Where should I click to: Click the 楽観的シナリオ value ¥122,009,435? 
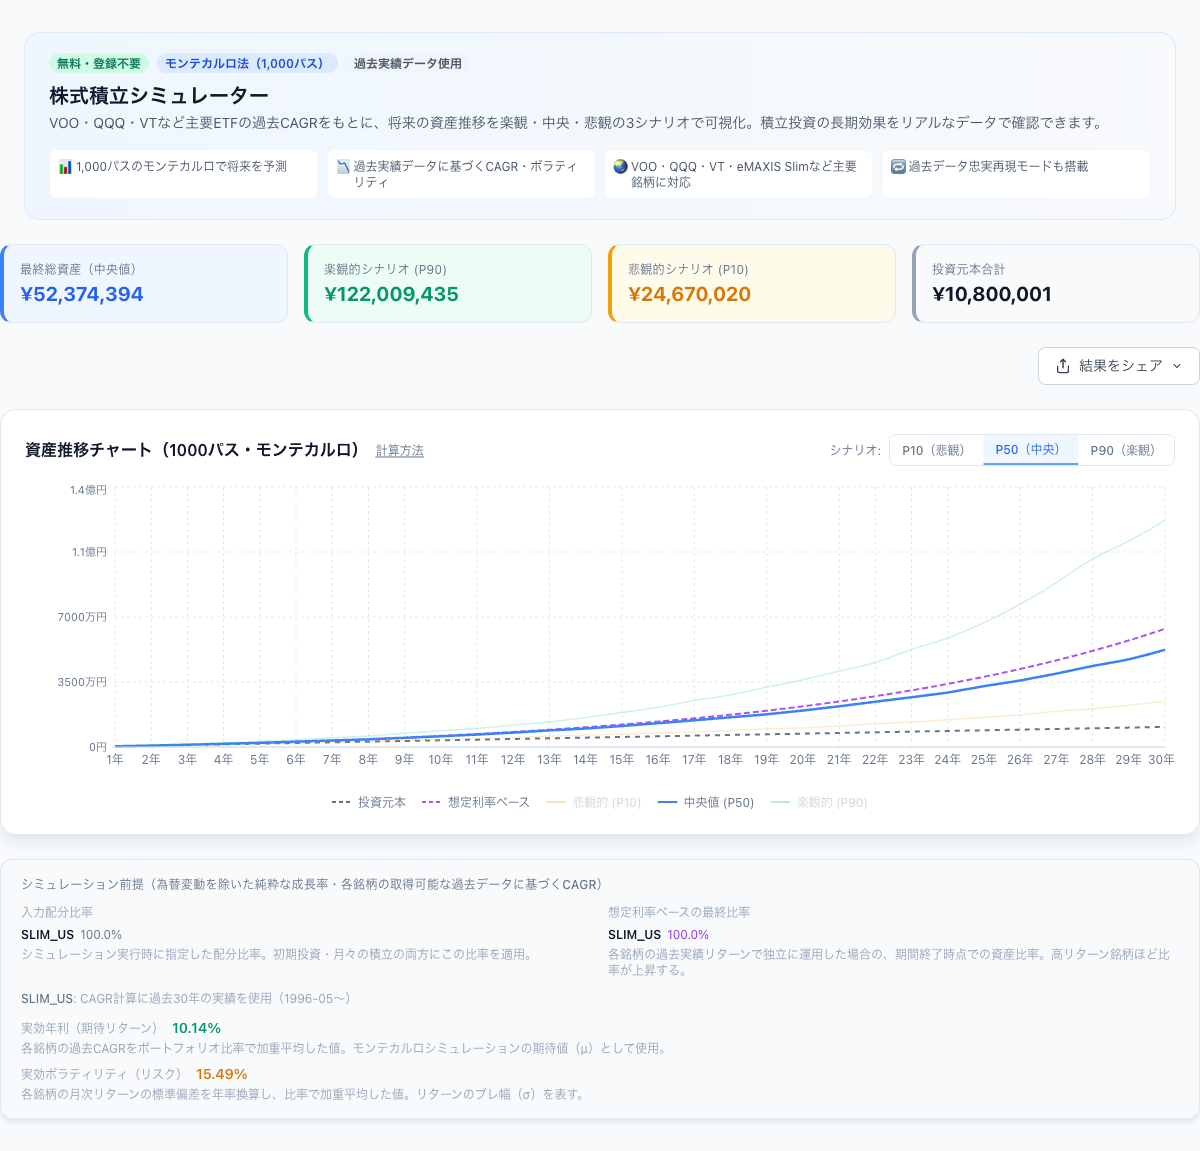pyautogui.click(x=391, y=294)
